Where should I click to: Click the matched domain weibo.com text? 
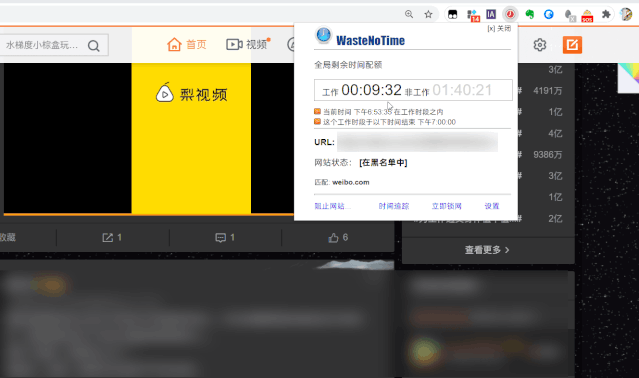click(x=351, y=182)
